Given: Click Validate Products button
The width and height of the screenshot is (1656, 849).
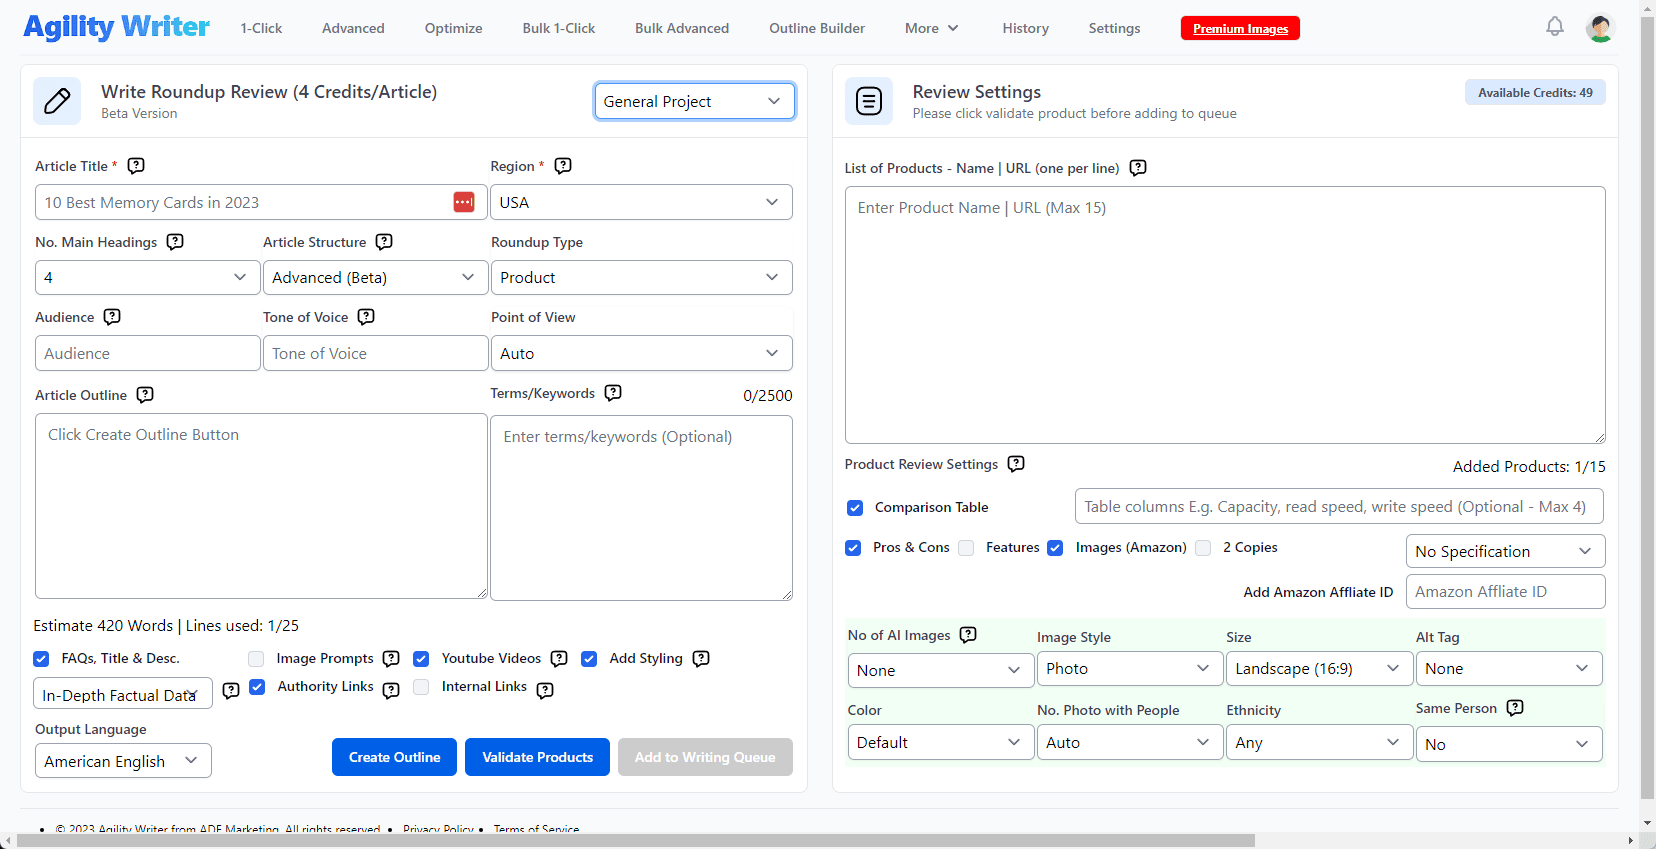Looking at the screenshot, I should [x=537, y=757].
